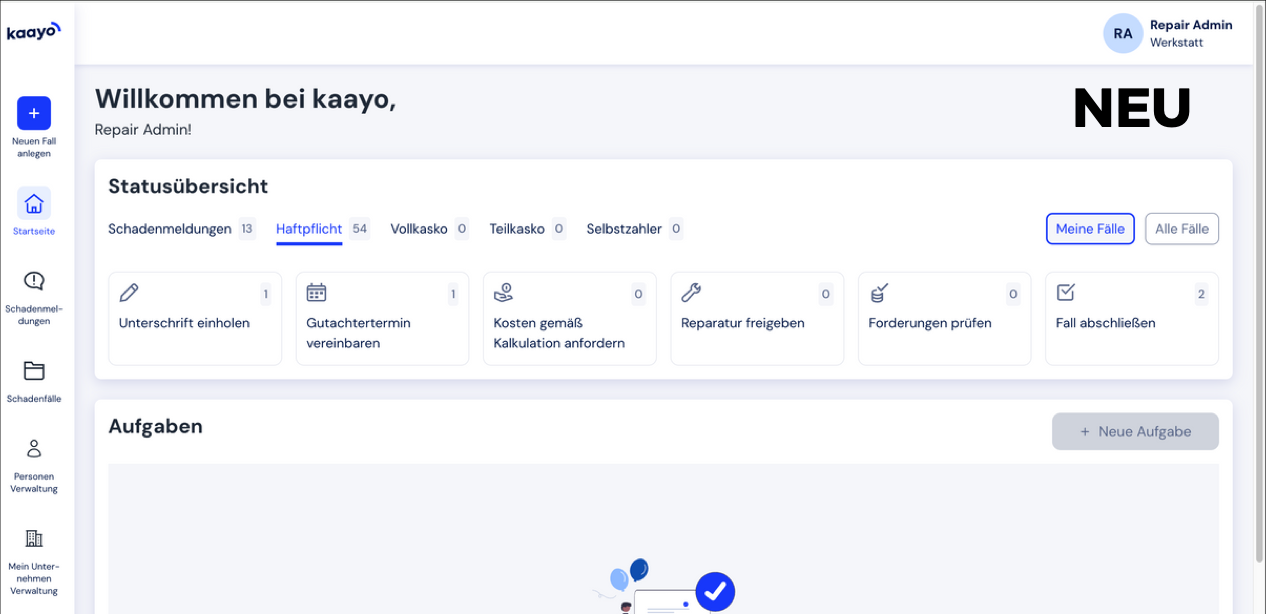Click the RA user avatar
The image size is (1266, 614).
point(1123,33)
